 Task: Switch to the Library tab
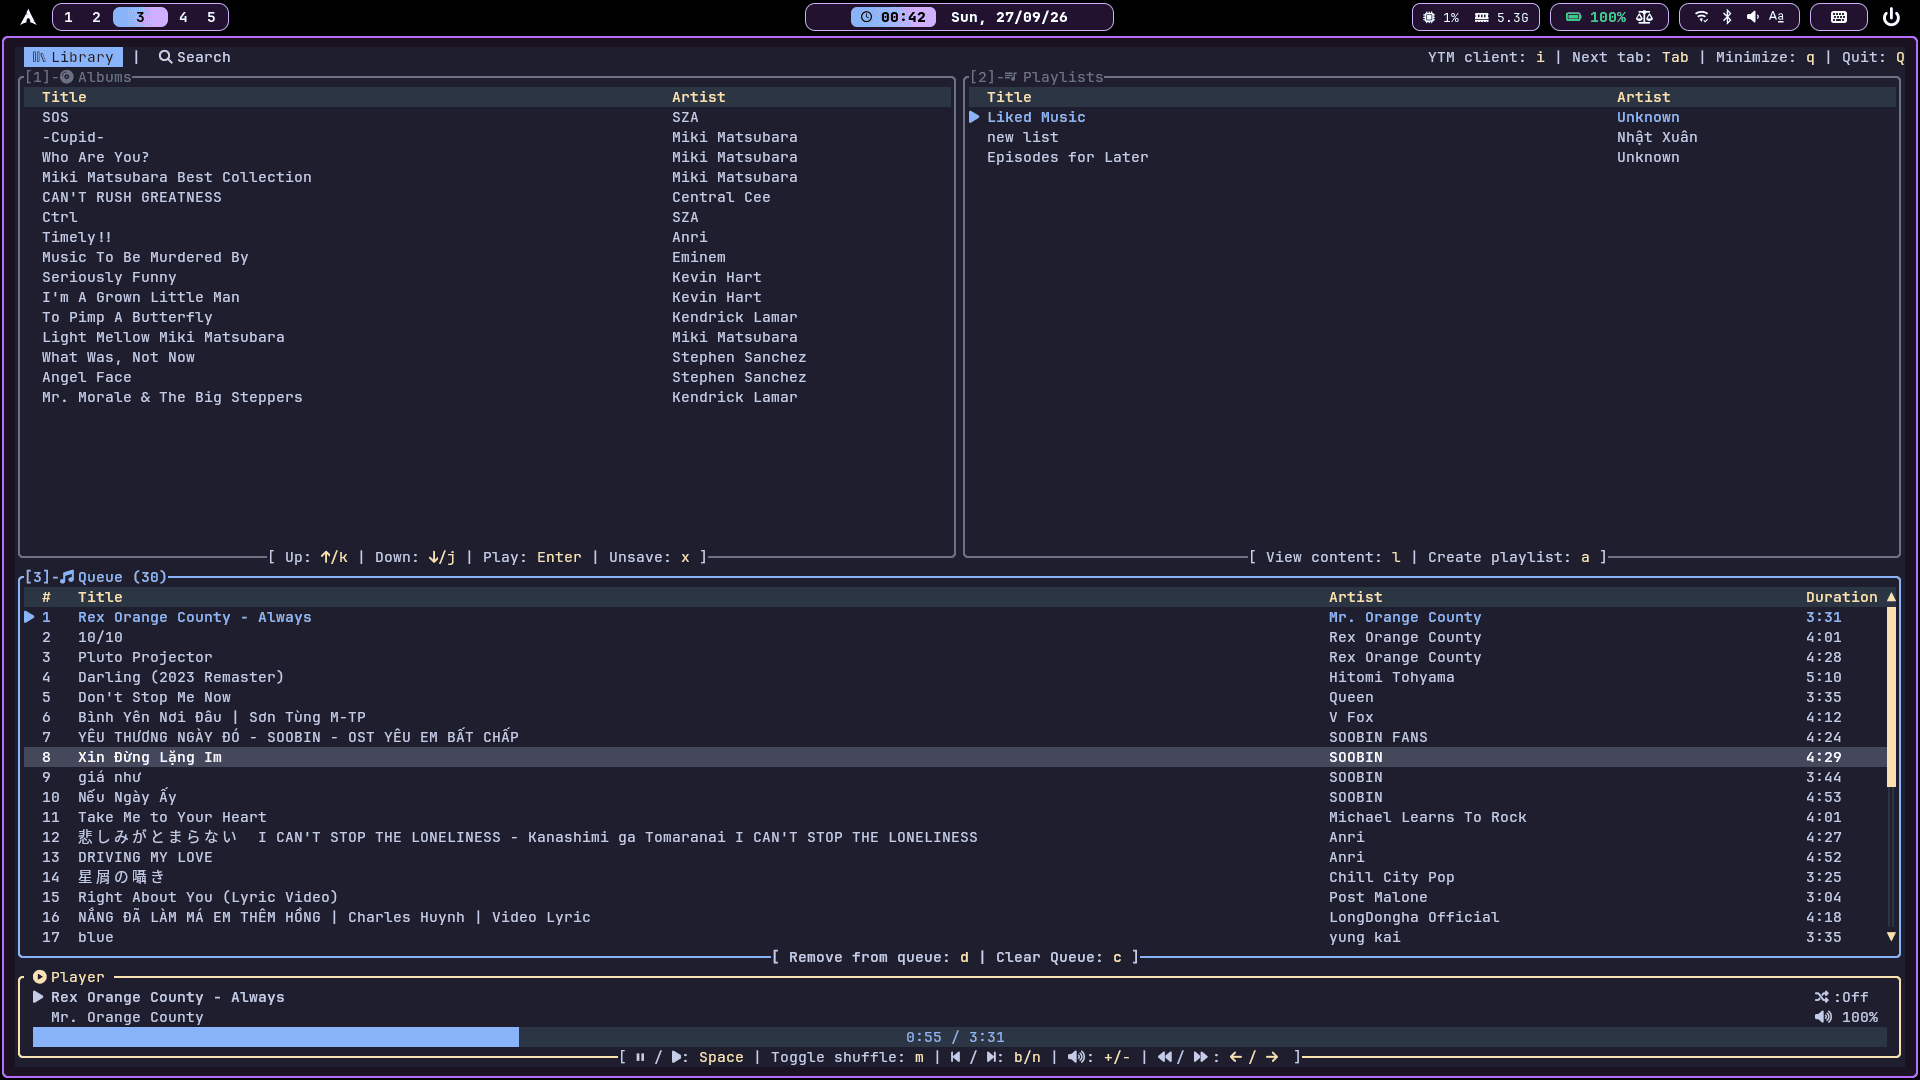coord(73,57)
